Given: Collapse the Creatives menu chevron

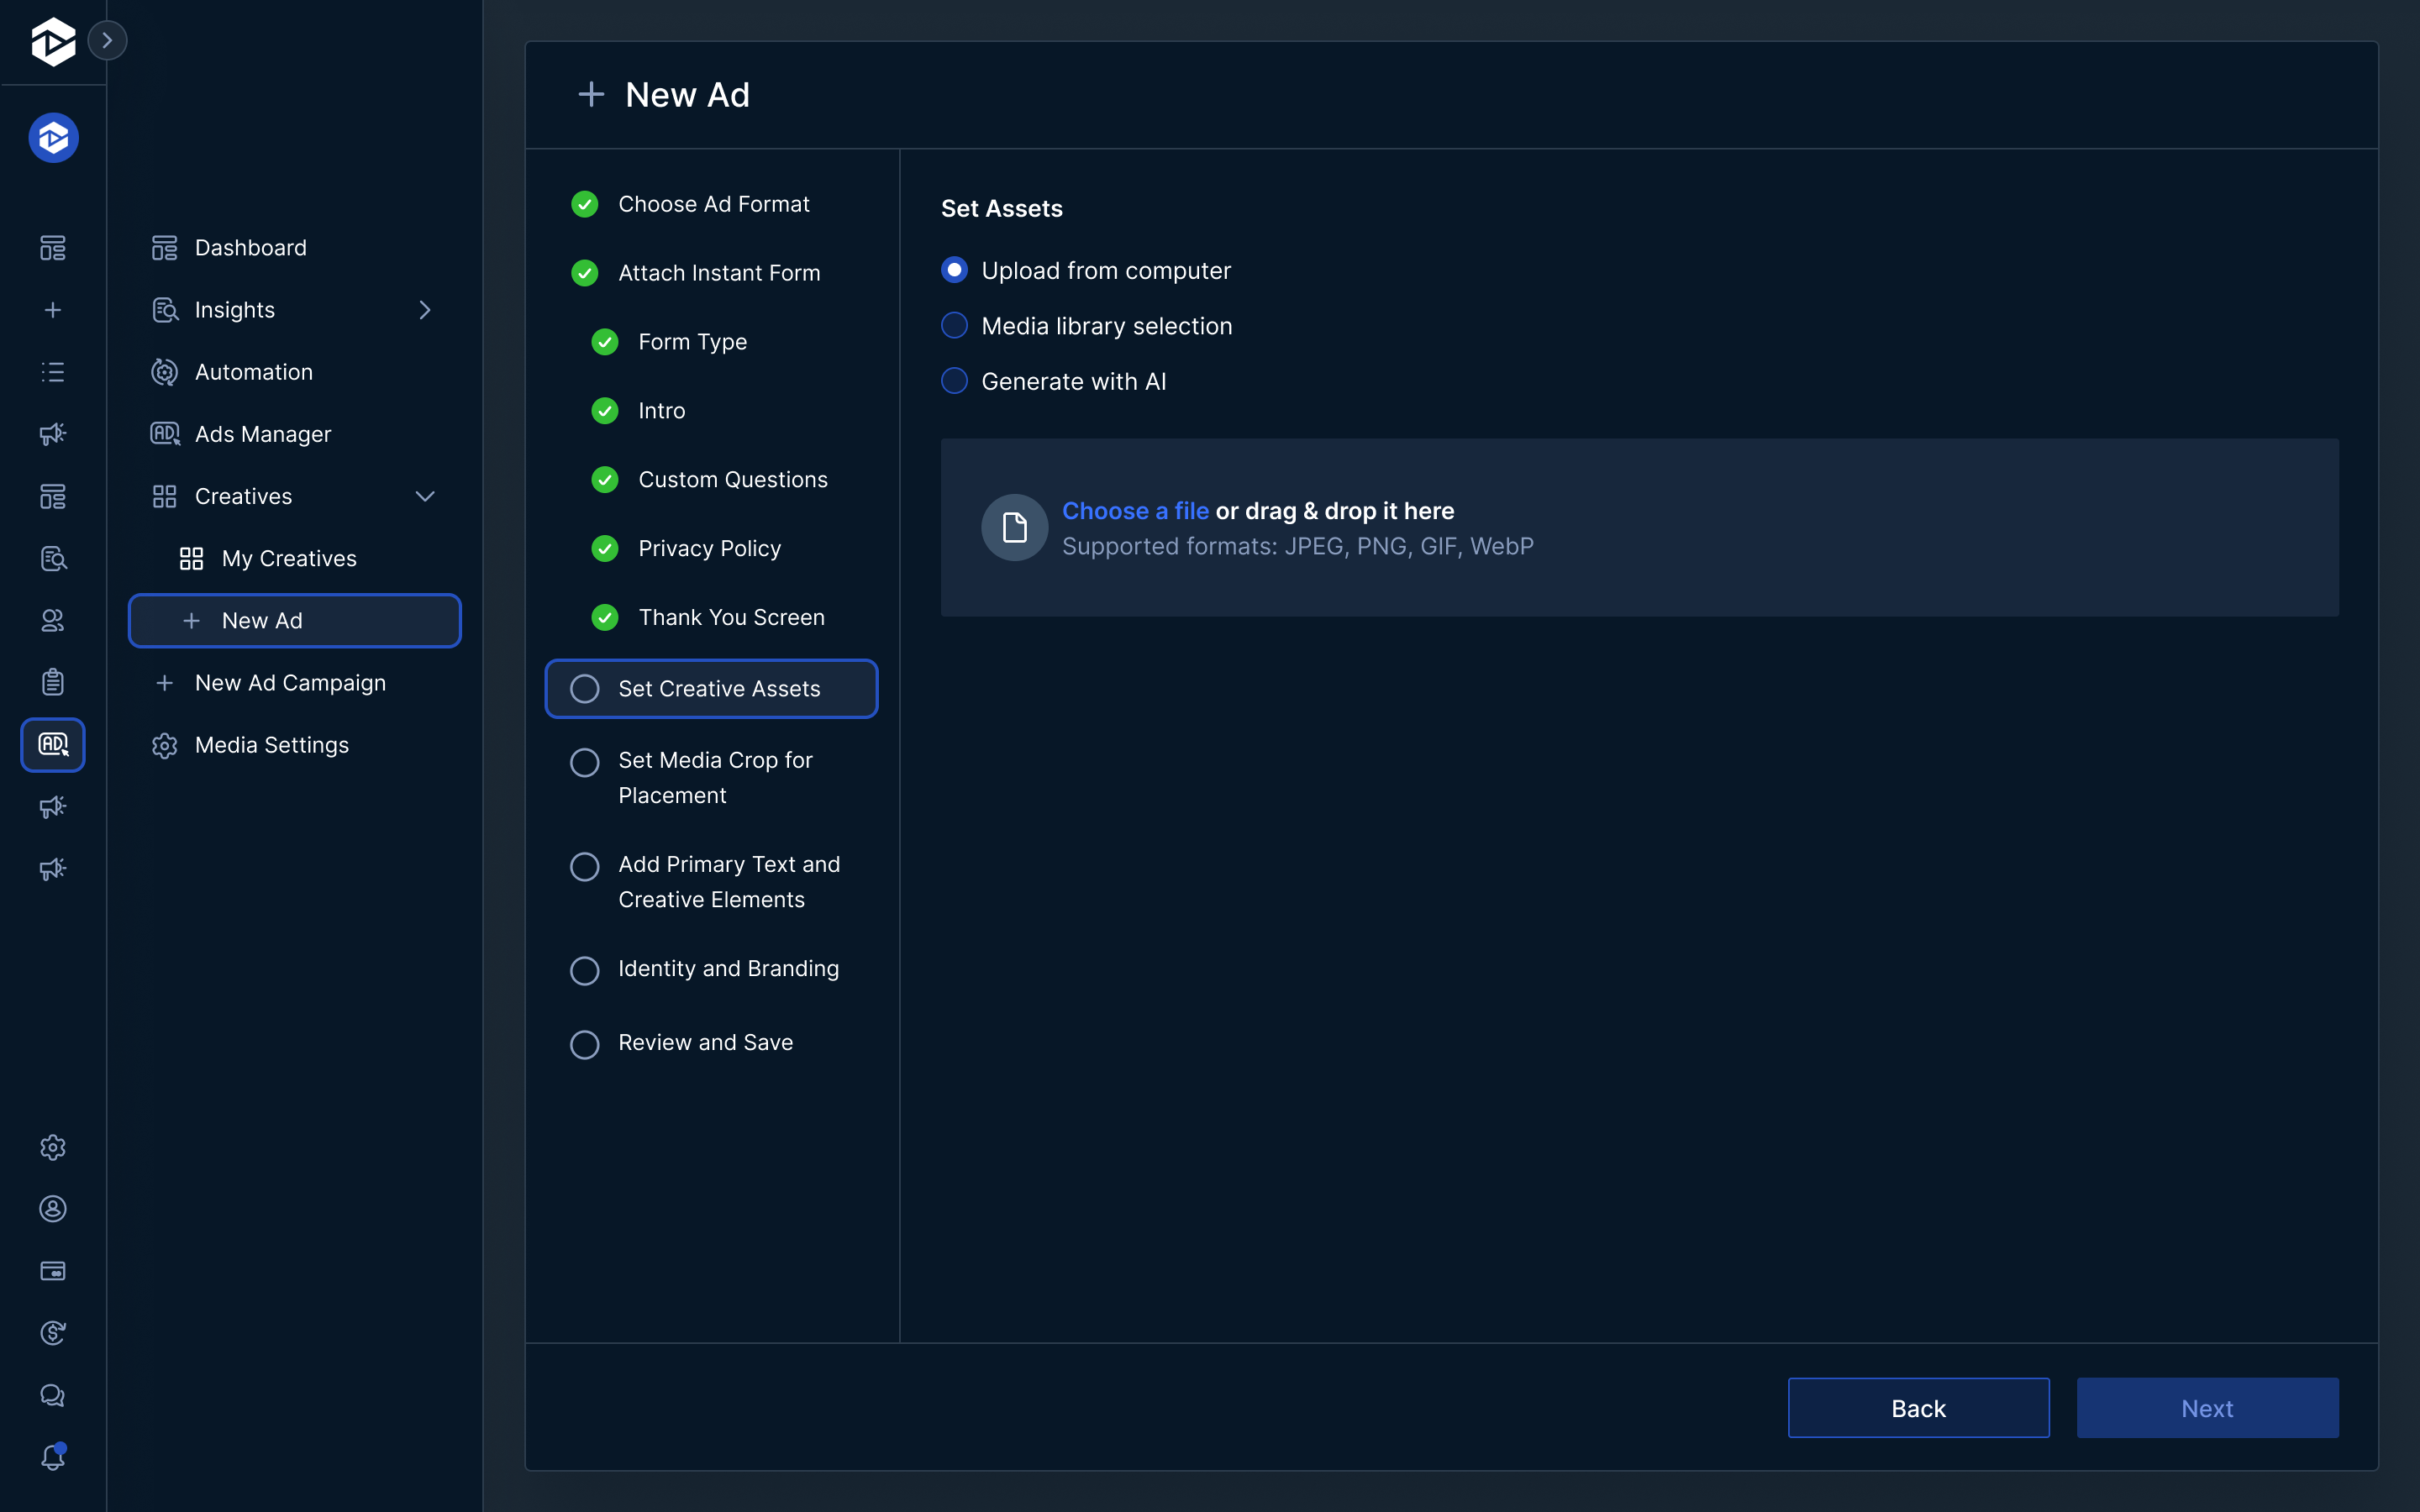Looking at the screenshot, I should pos(425,496).
